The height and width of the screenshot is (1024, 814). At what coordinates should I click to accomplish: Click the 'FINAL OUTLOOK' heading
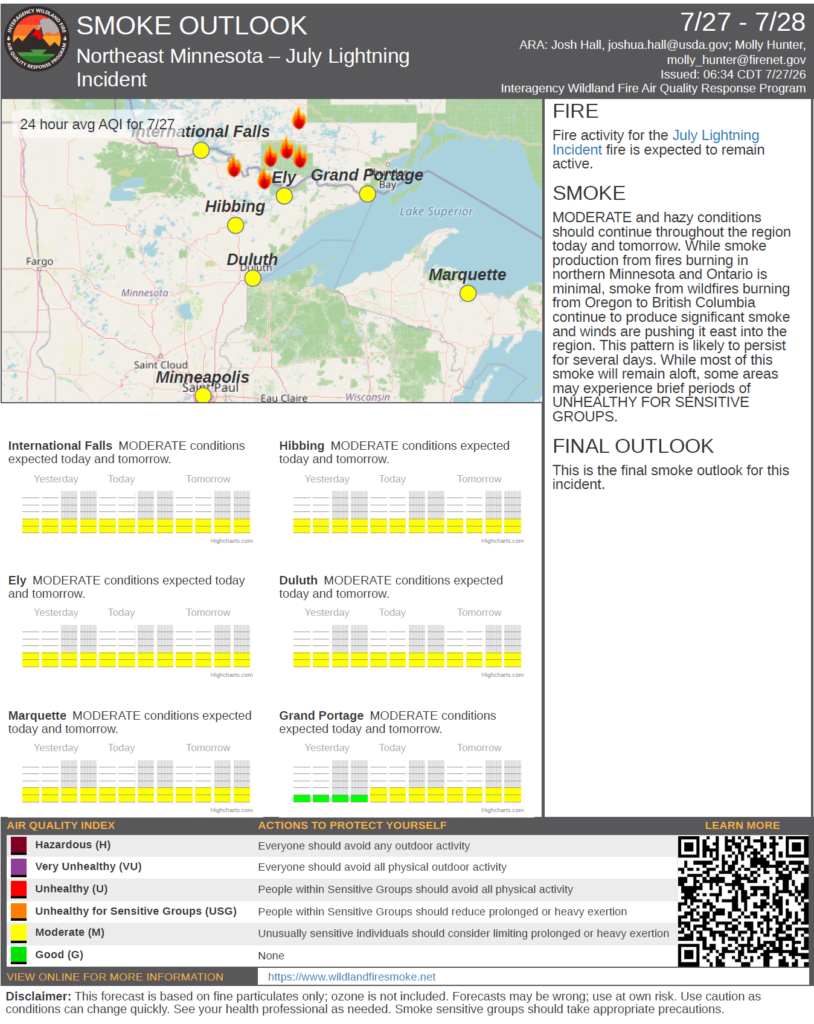[x=633, y=446]
